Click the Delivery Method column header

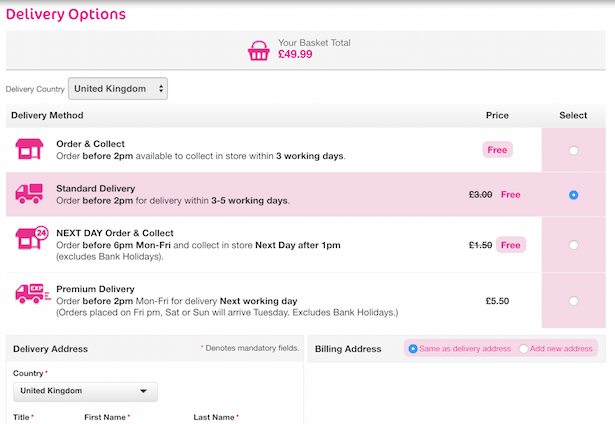[x=48, y=115]
